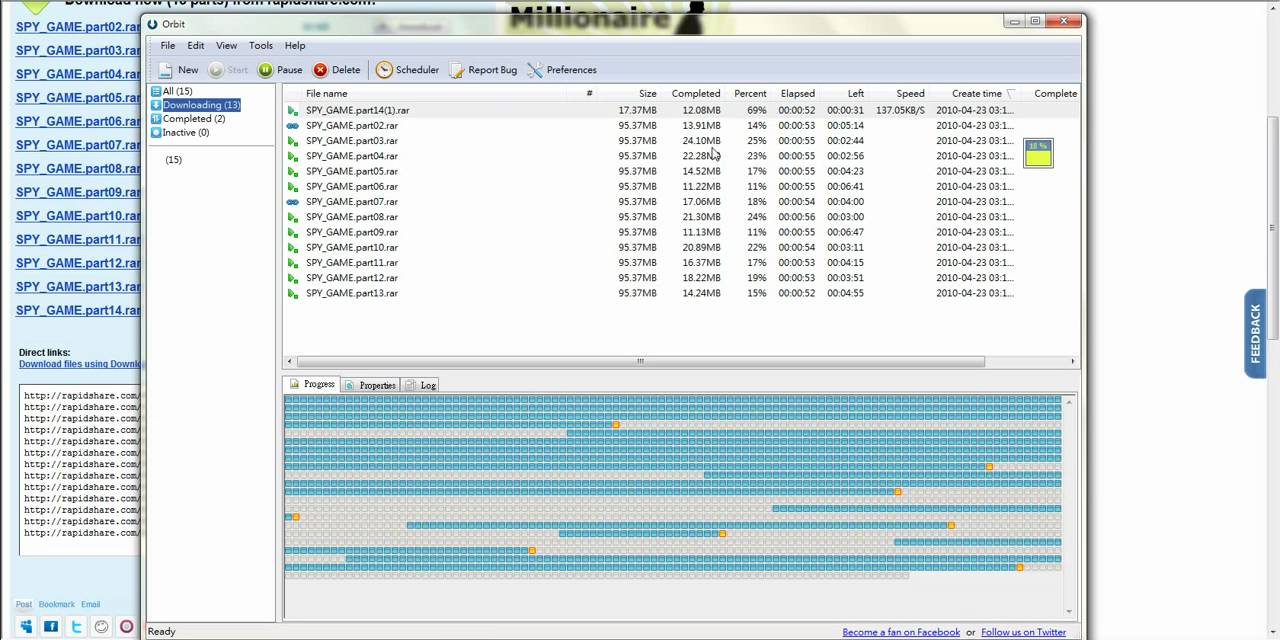
Task: Sort by the Speed column header
Action: [910, 93]
